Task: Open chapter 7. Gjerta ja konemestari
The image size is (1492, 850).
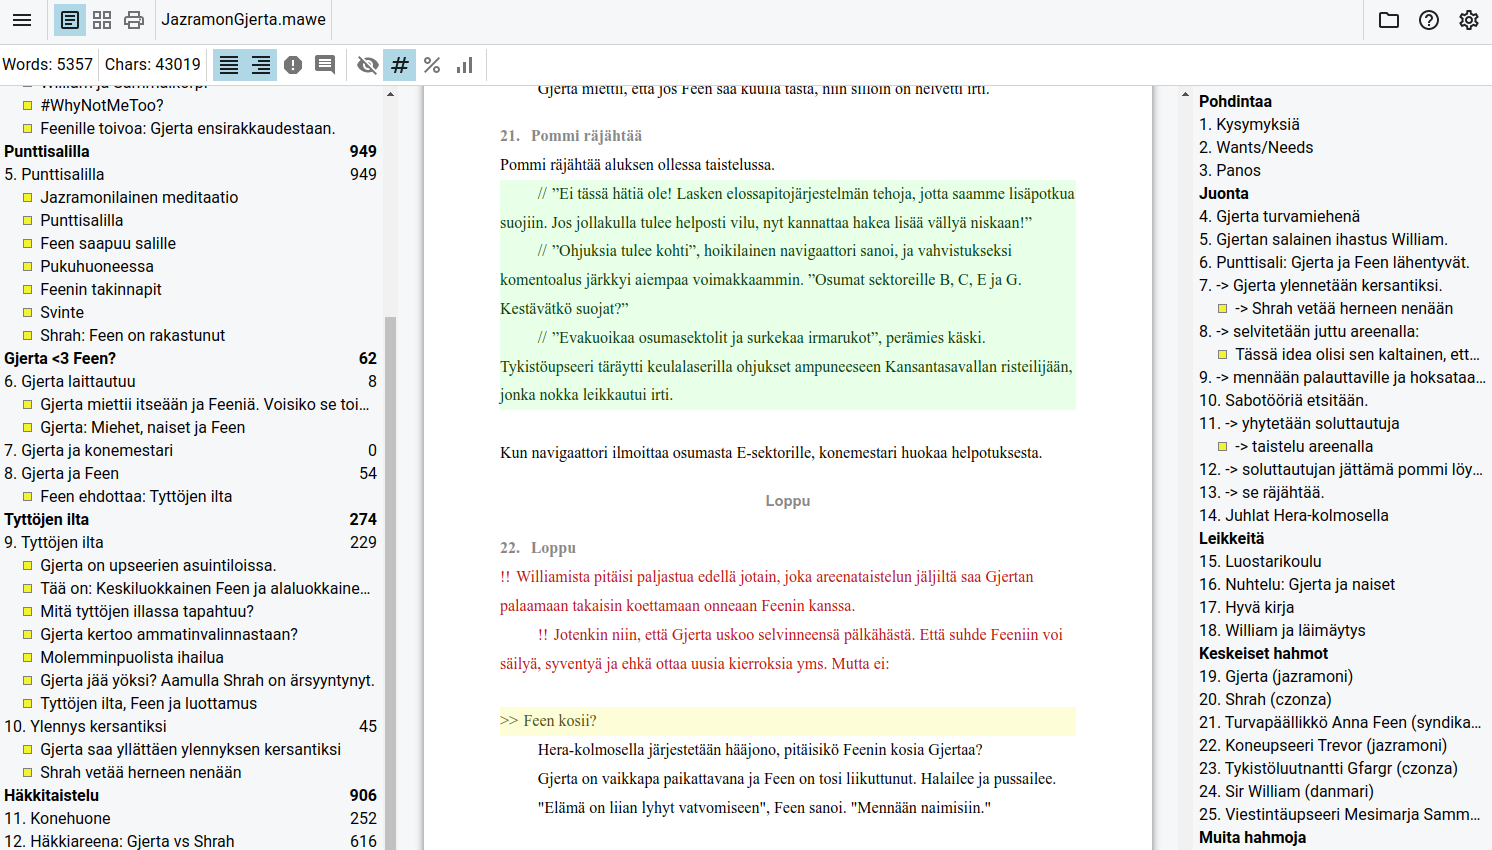Action: tap(190, 450)
